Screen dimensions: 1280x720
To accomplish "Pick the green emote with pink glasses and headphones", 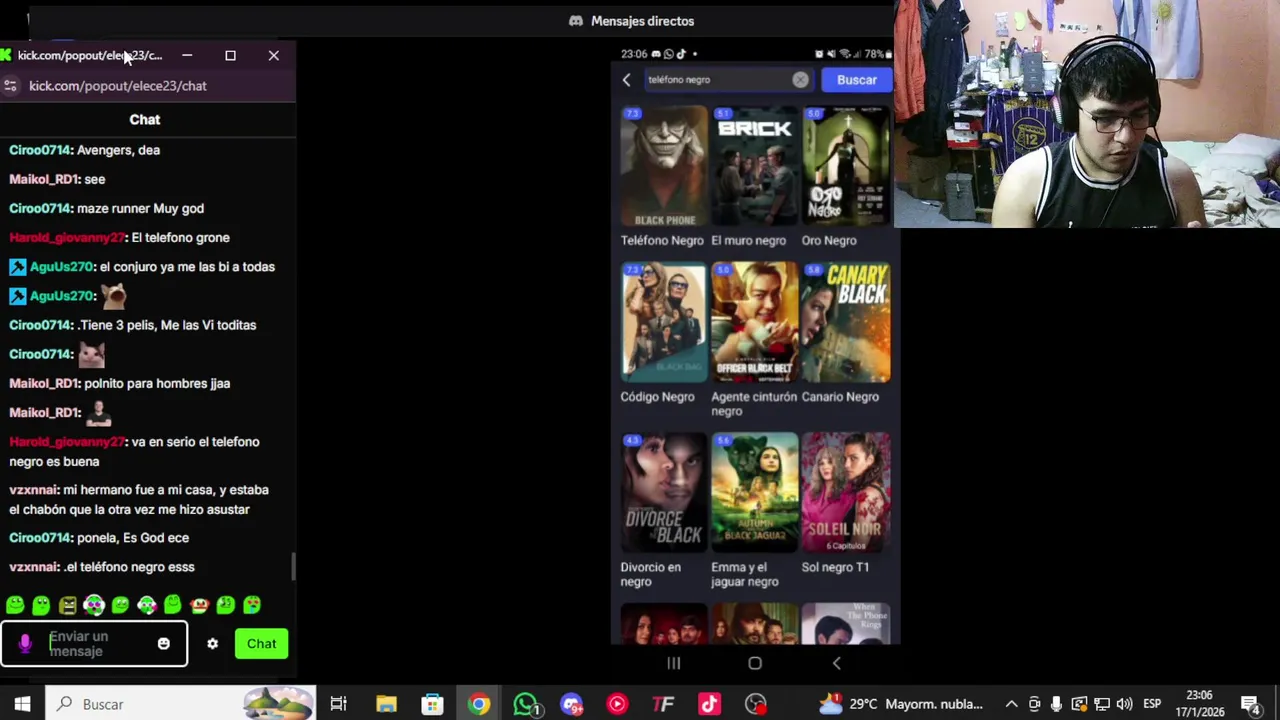I will (94, 605).
